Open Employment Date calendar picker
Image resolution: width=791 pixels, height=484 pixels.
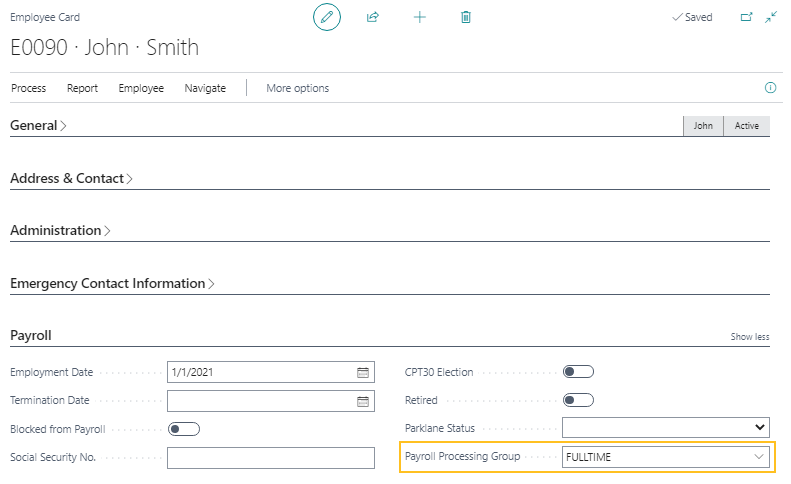coord(363,373)
